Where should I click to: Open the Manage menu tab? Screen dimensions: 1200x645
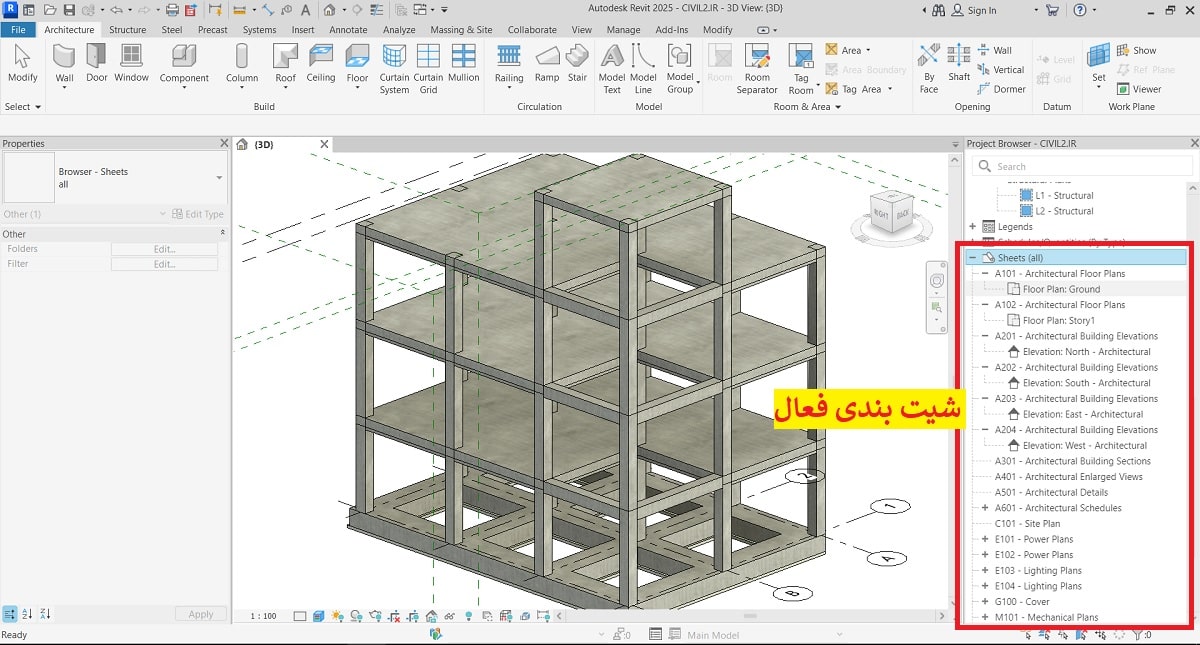pos(623,30)
